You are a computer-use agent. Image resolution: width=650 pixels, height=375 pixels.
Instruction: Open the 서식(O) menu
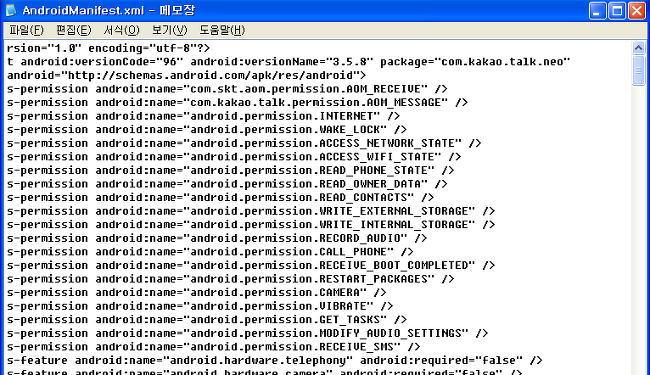(x=121, y=30)
